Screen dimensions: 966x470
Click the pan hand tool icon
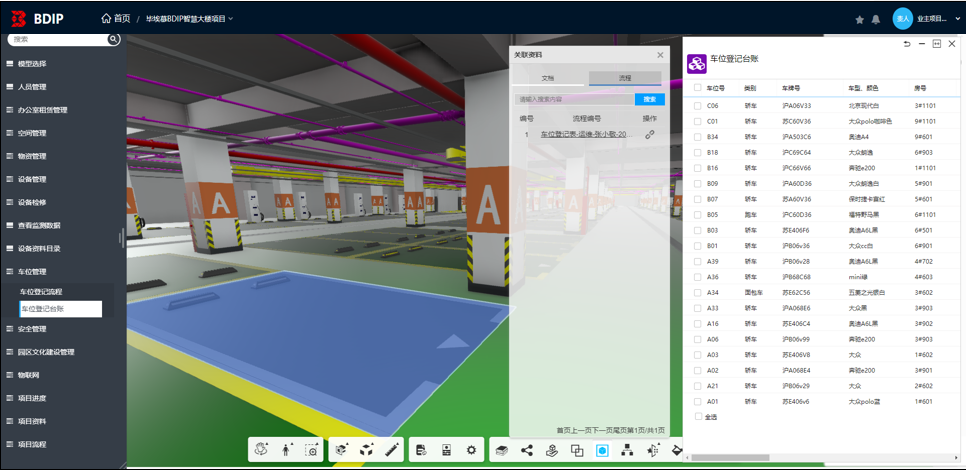coord(263,450)
